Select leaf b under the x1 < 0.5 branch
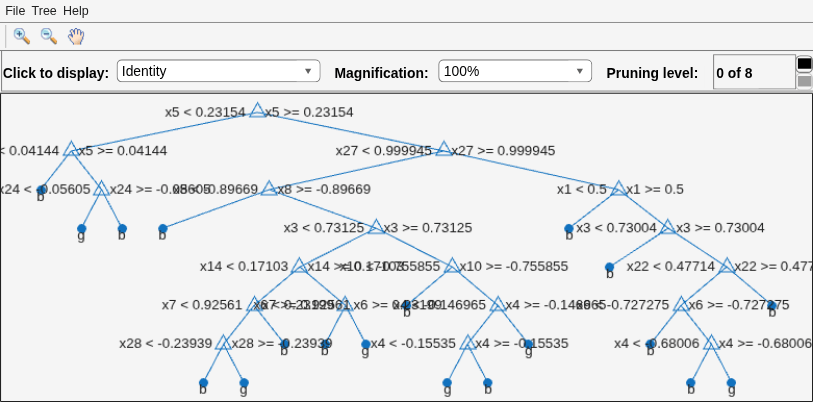The height and width of the screenshot is (402, 813). [569, 229]
